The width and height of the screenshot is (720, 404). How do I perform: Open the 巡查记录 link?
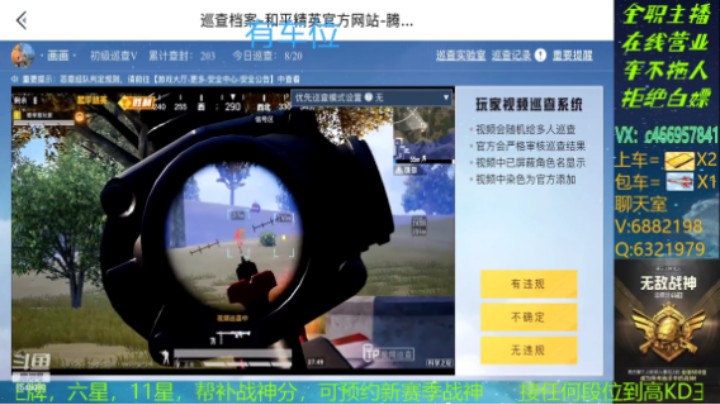click(511, 56)
